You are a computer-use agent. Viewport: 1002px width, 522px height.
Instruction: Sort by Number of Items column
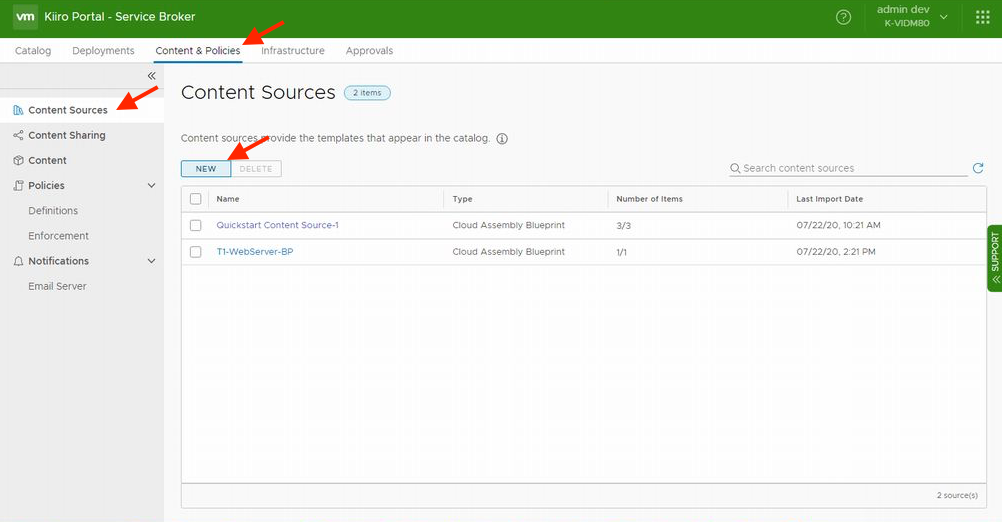click(x=649, y=199)
